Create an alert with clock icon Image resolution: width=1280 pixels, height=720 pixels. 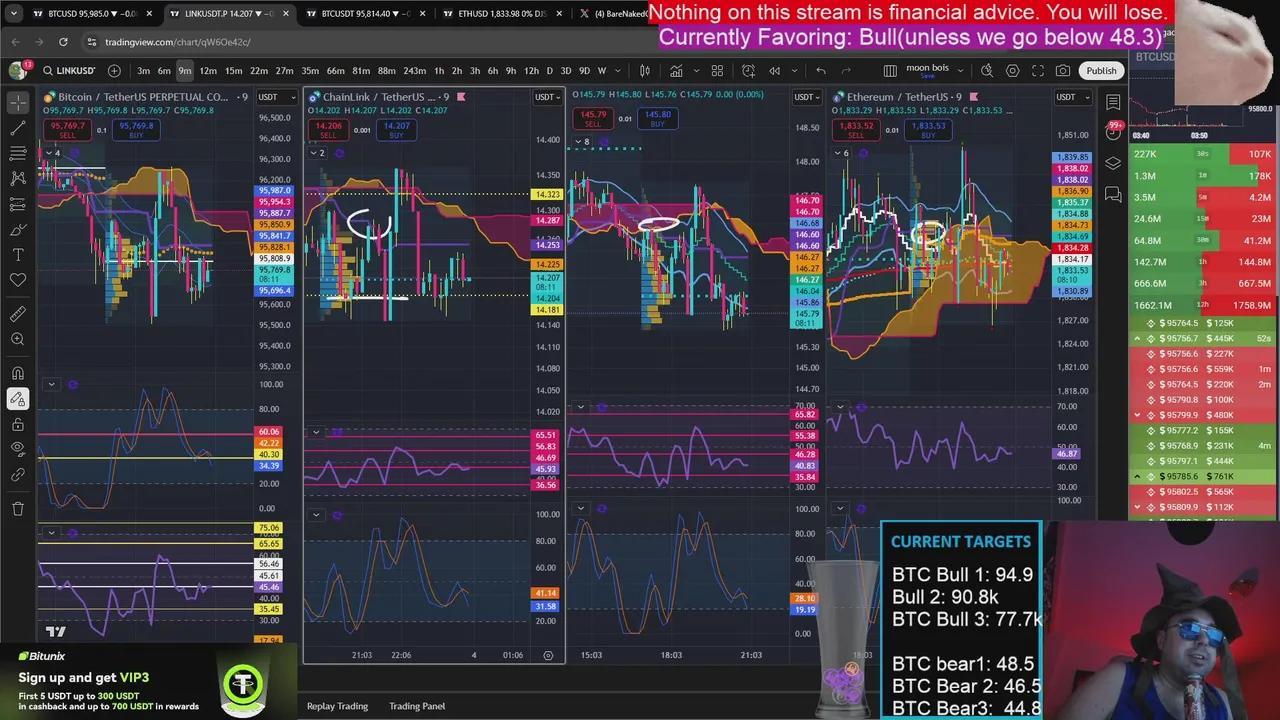(x=748, y=71)
